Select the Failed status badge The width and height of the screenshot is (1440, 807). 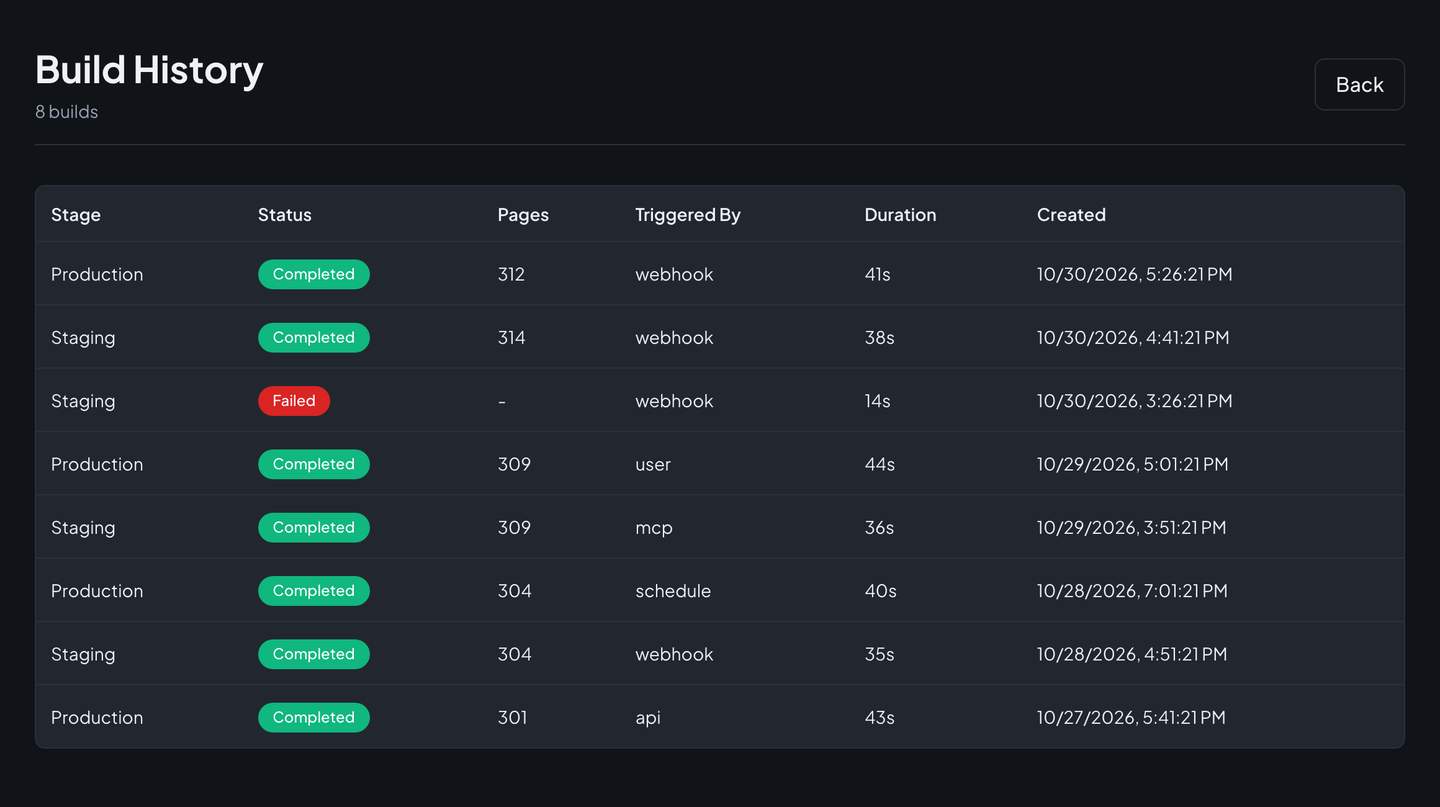294,401
